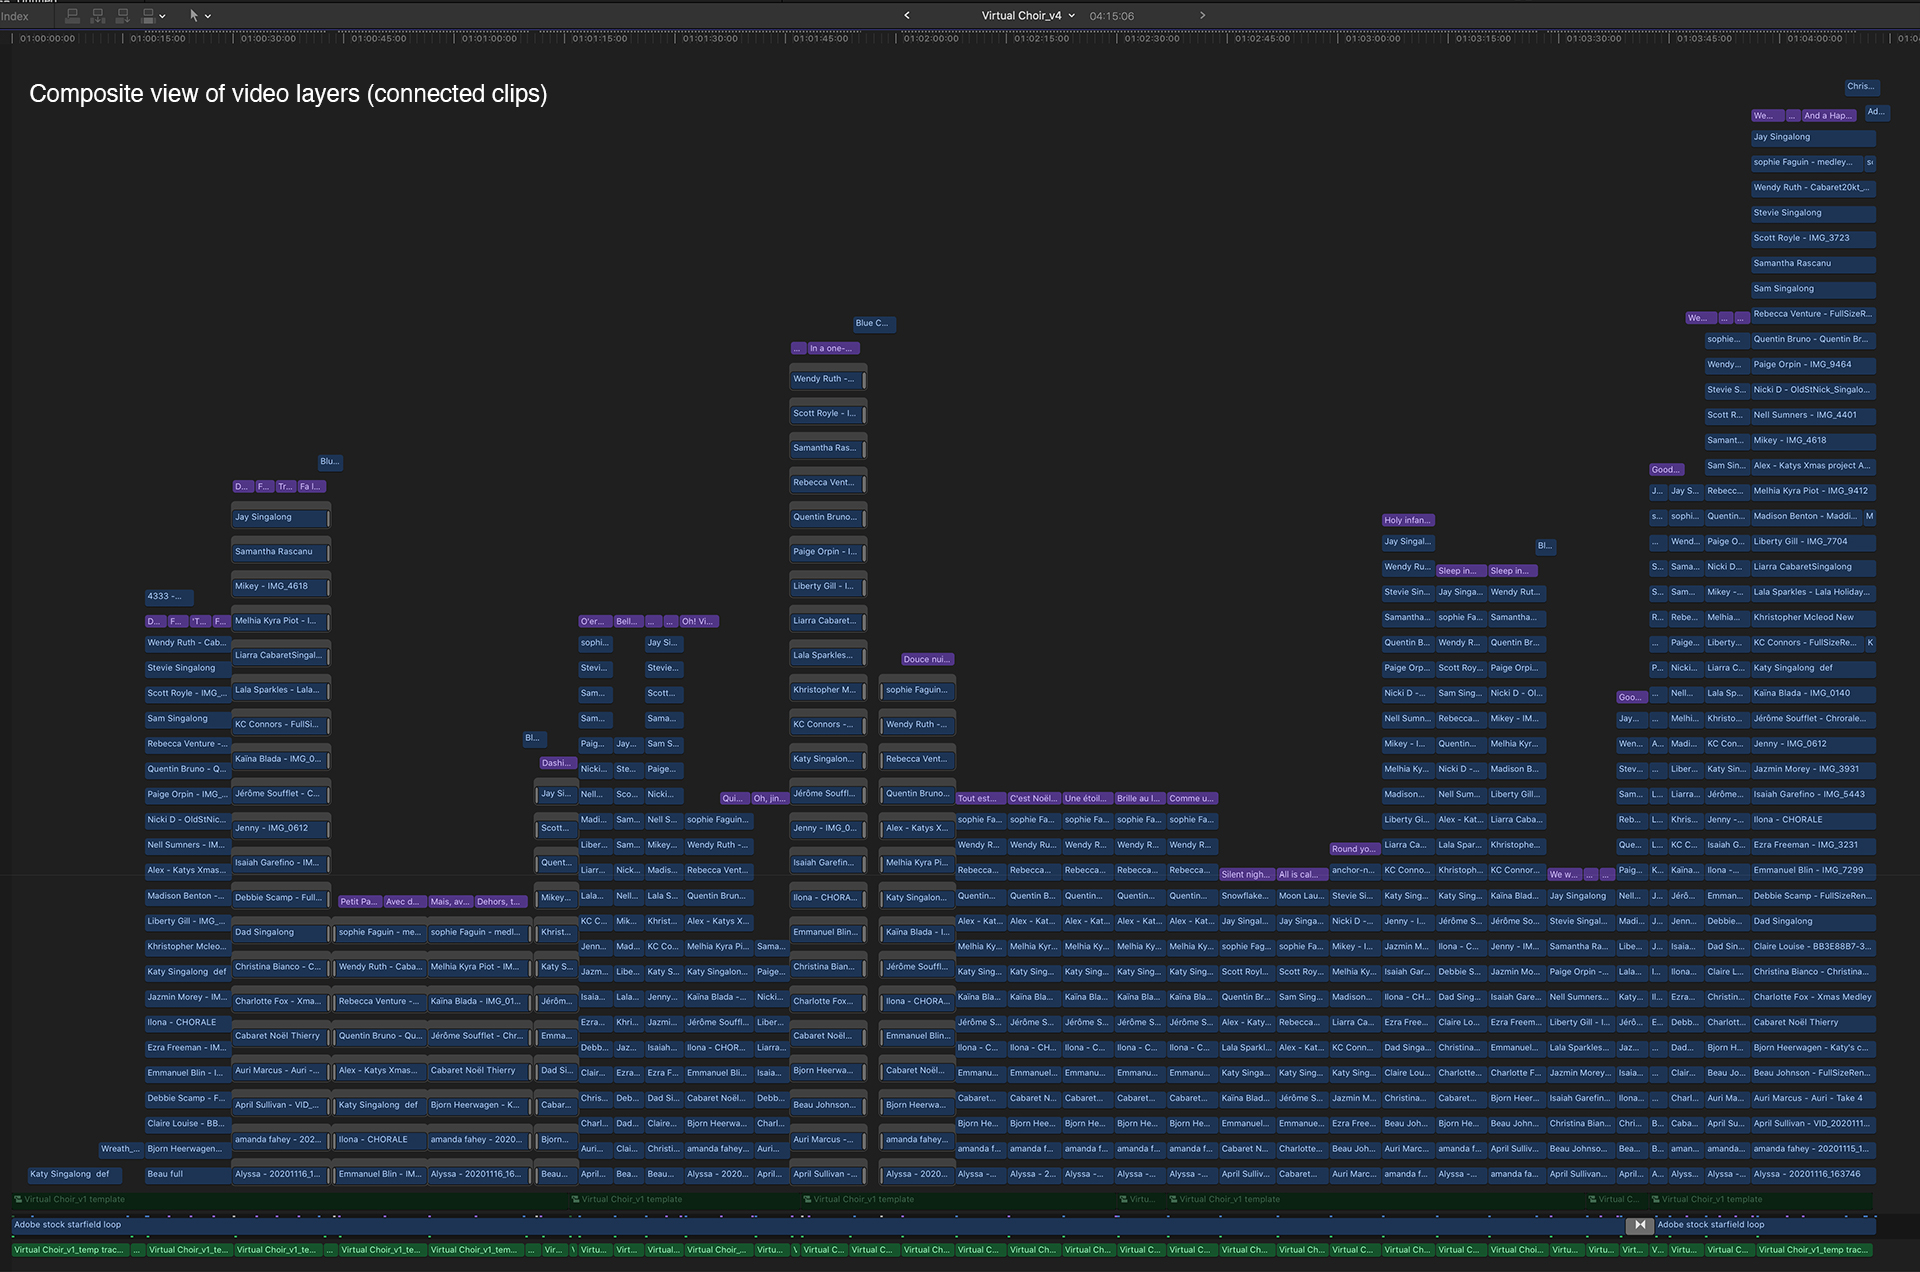Select the 'Douce nui...' title clip
The image size is (1920, 1272).
pos(927,659)
